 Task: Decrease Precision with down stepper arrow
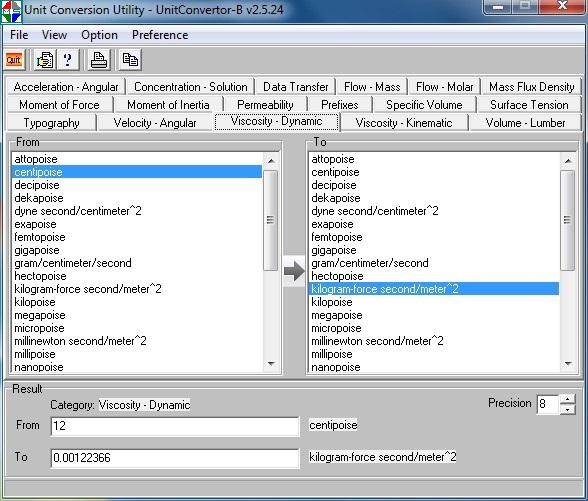pyautogui.click(x=568, y=409)
